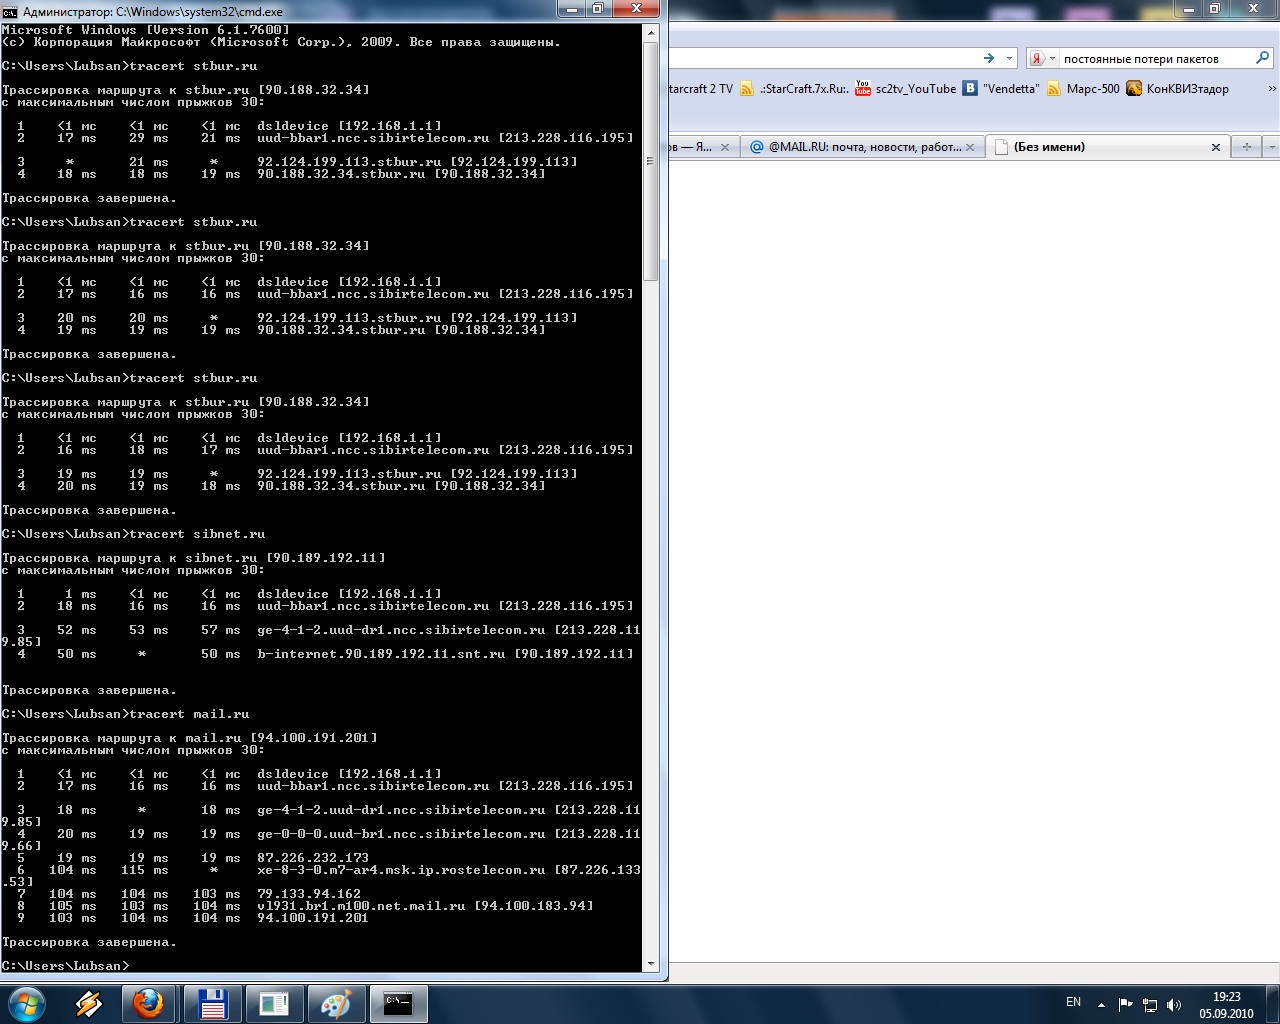Open the sc2tv_YouTube bookmark
This screenshot has height=1024, width=1280.
click(915, 88)
